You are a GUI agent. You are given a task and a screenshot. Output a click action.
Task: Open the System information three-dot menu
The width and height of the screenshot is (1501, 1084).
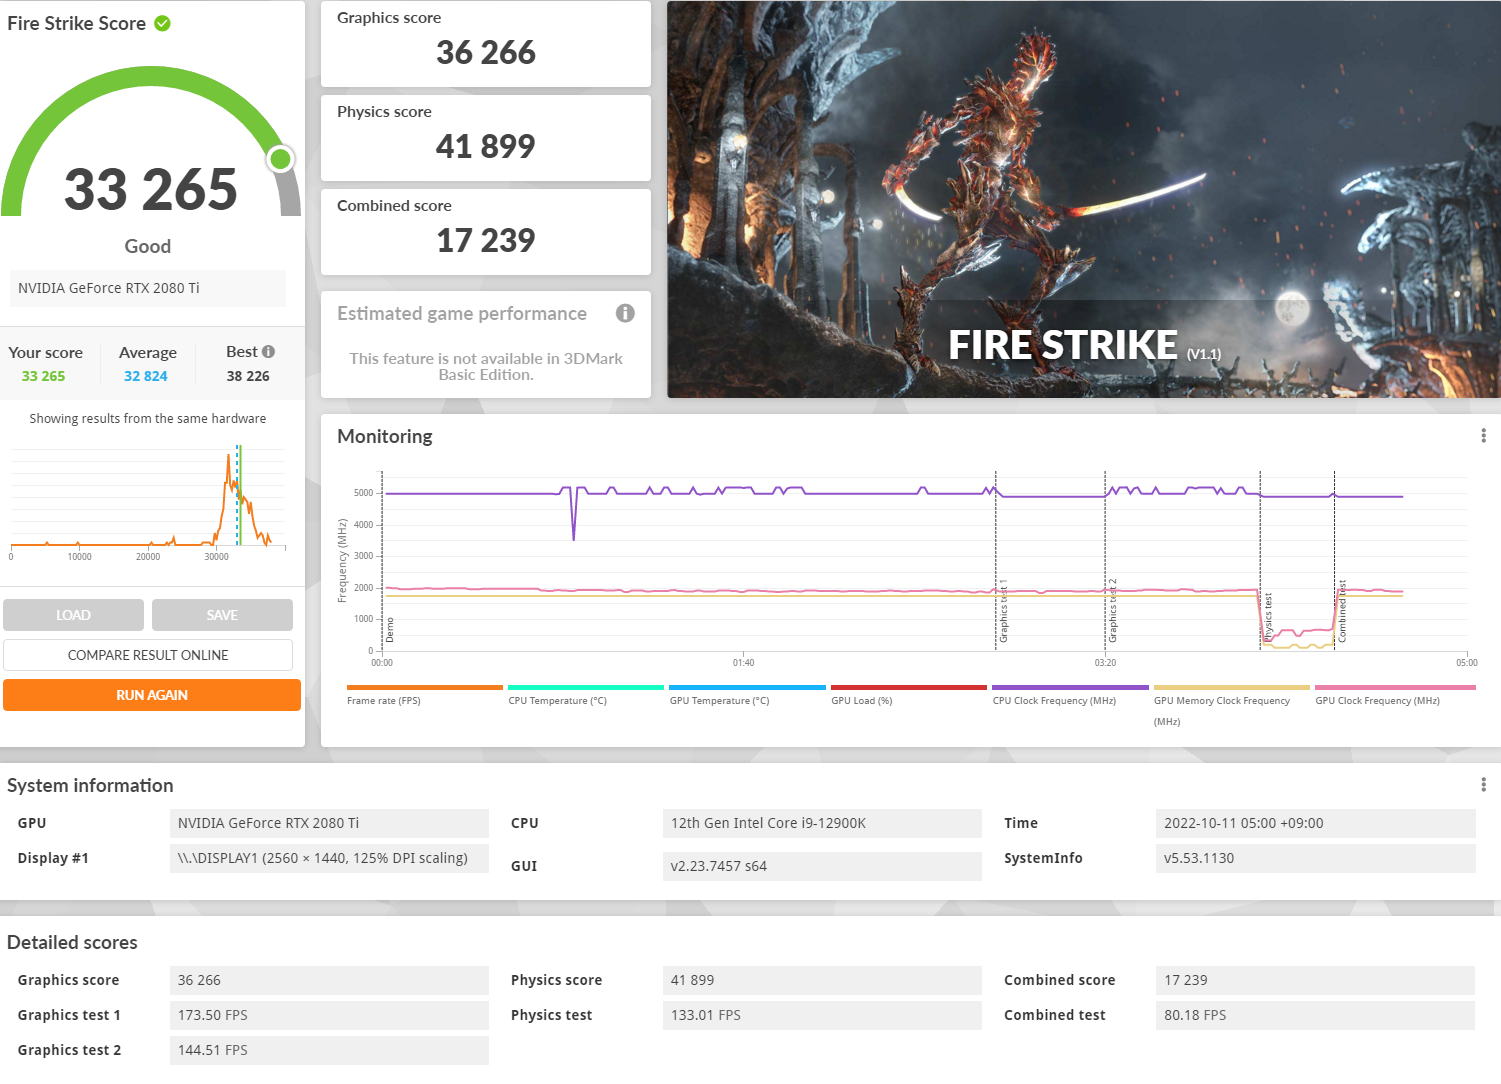[x=1483, y=785]
